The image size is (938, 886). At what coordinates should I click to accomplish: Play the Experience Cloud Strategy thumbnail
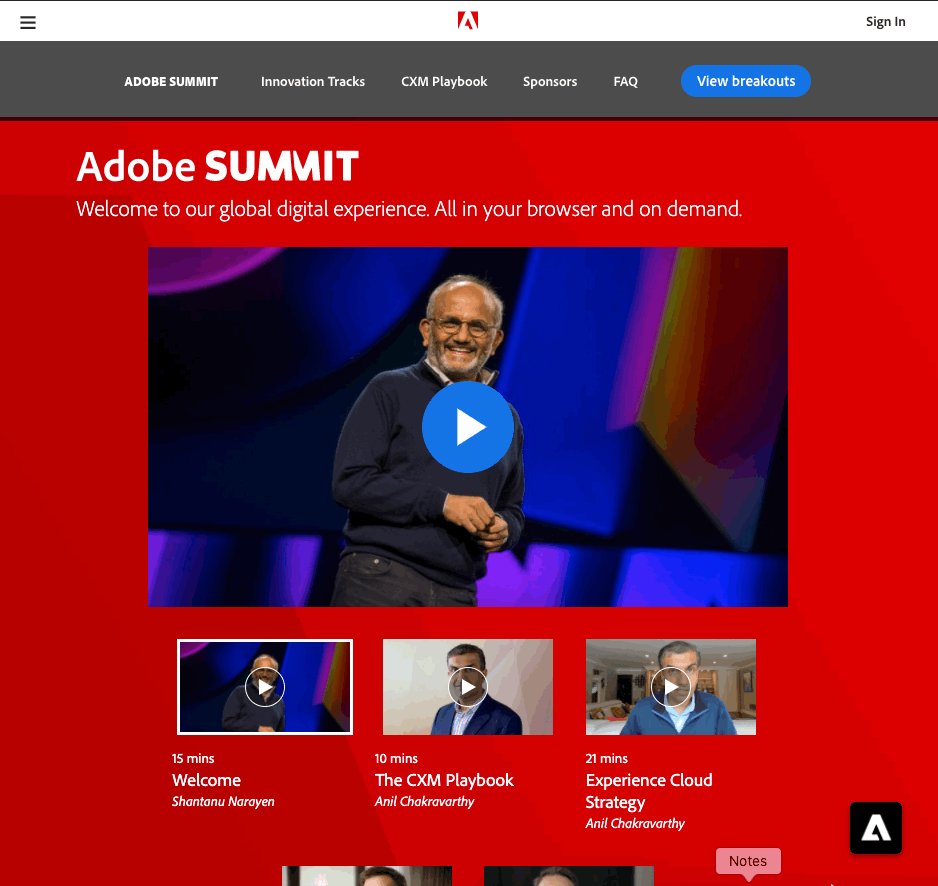(671, 687)
